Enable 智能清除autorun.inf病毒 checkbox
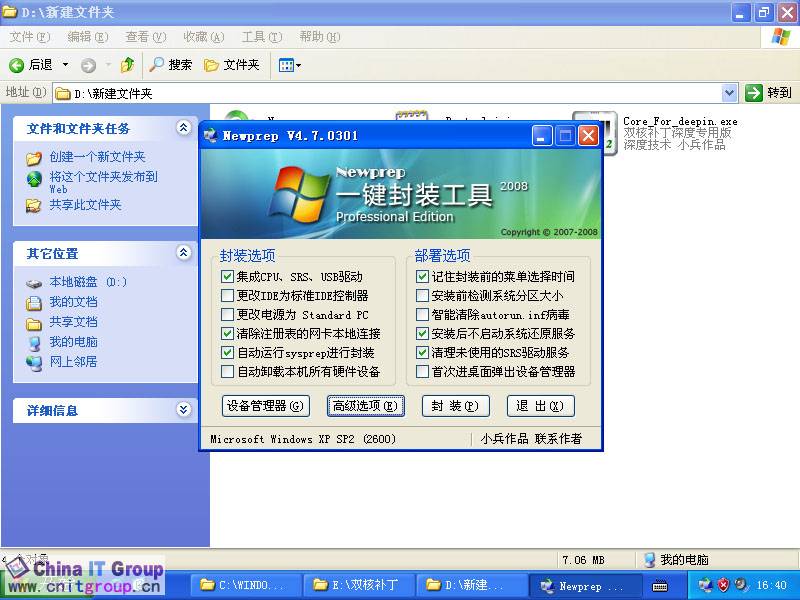 (422, 314)
